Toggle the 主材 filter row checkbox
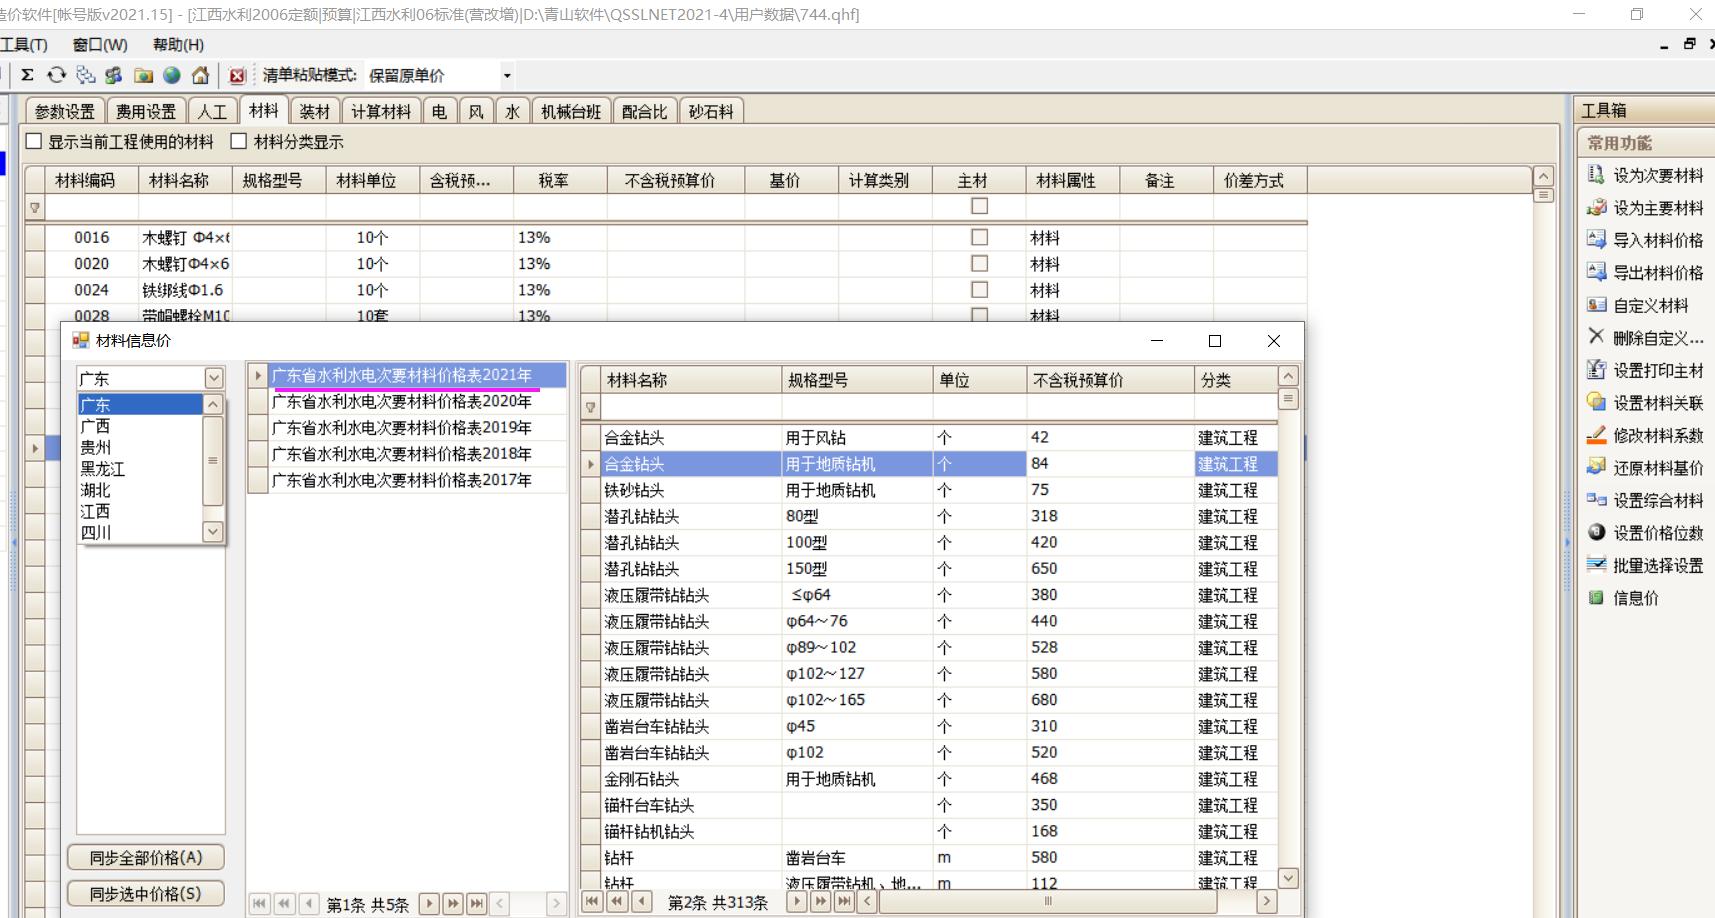This screenshot has height=918, width=1715. point(979,206)
